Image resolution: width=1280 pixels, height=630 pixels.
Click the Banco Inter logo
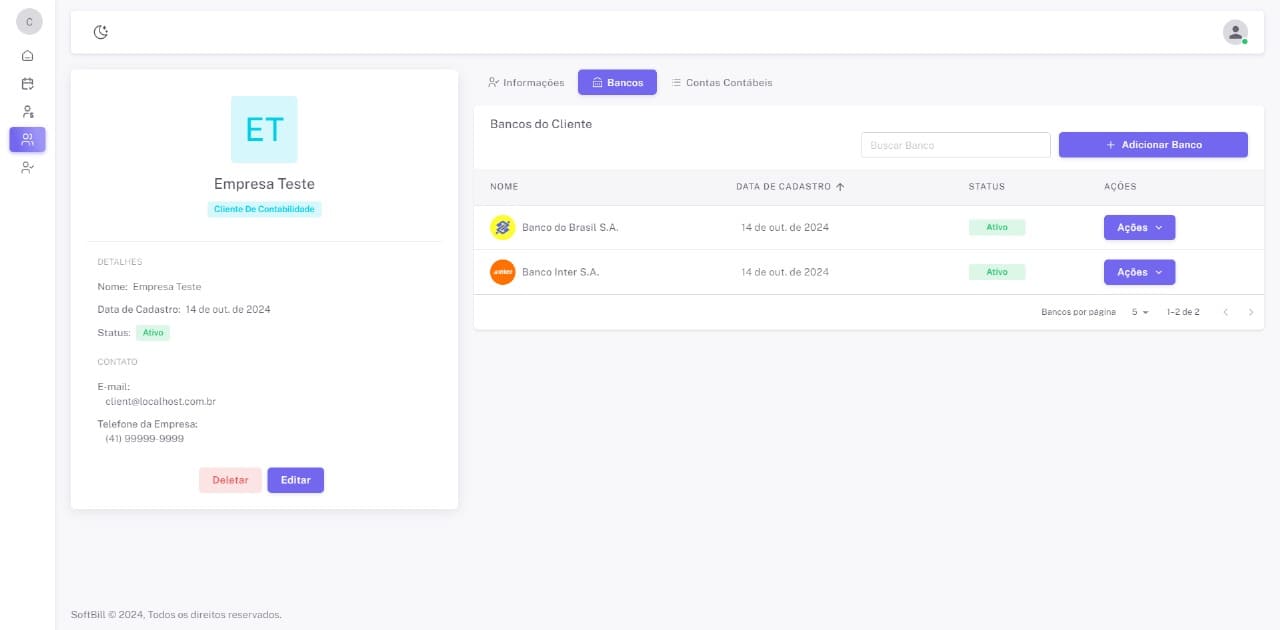pos(502,272)
